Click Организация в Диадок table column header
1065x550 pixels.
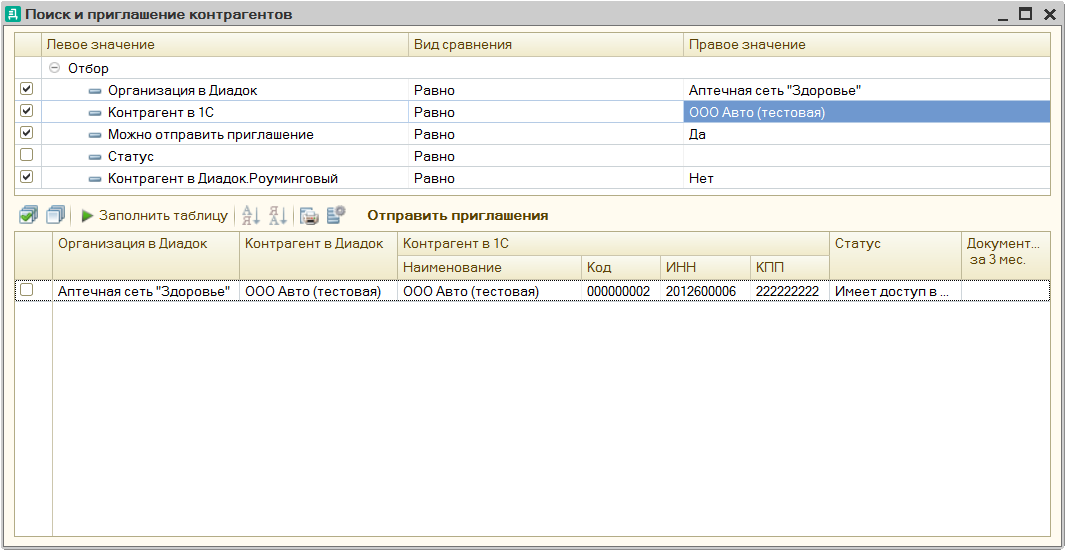(x=146, y=255)
